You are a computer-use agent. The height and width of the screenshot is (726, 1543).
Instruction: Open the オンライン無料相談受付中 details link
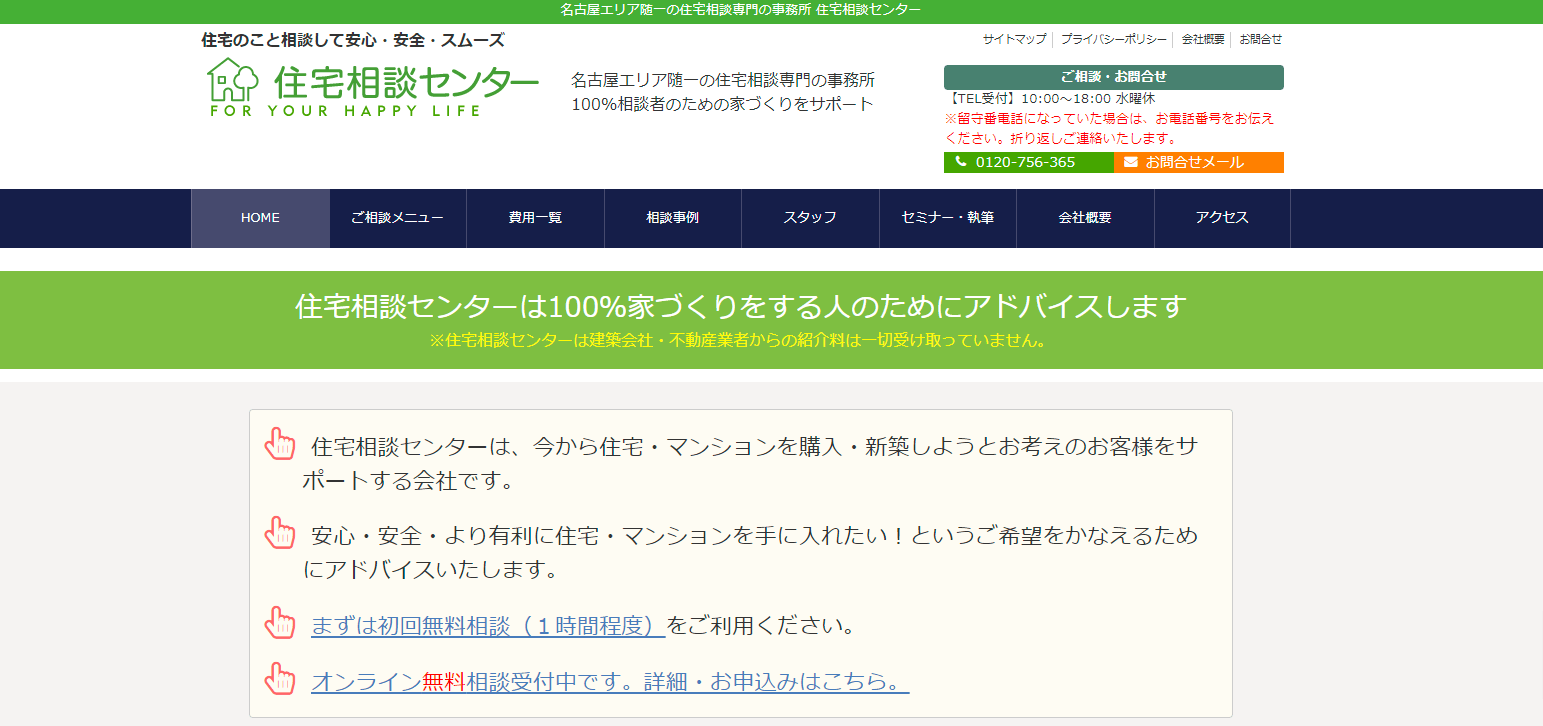pyautogui.click(x=610, y=682)
